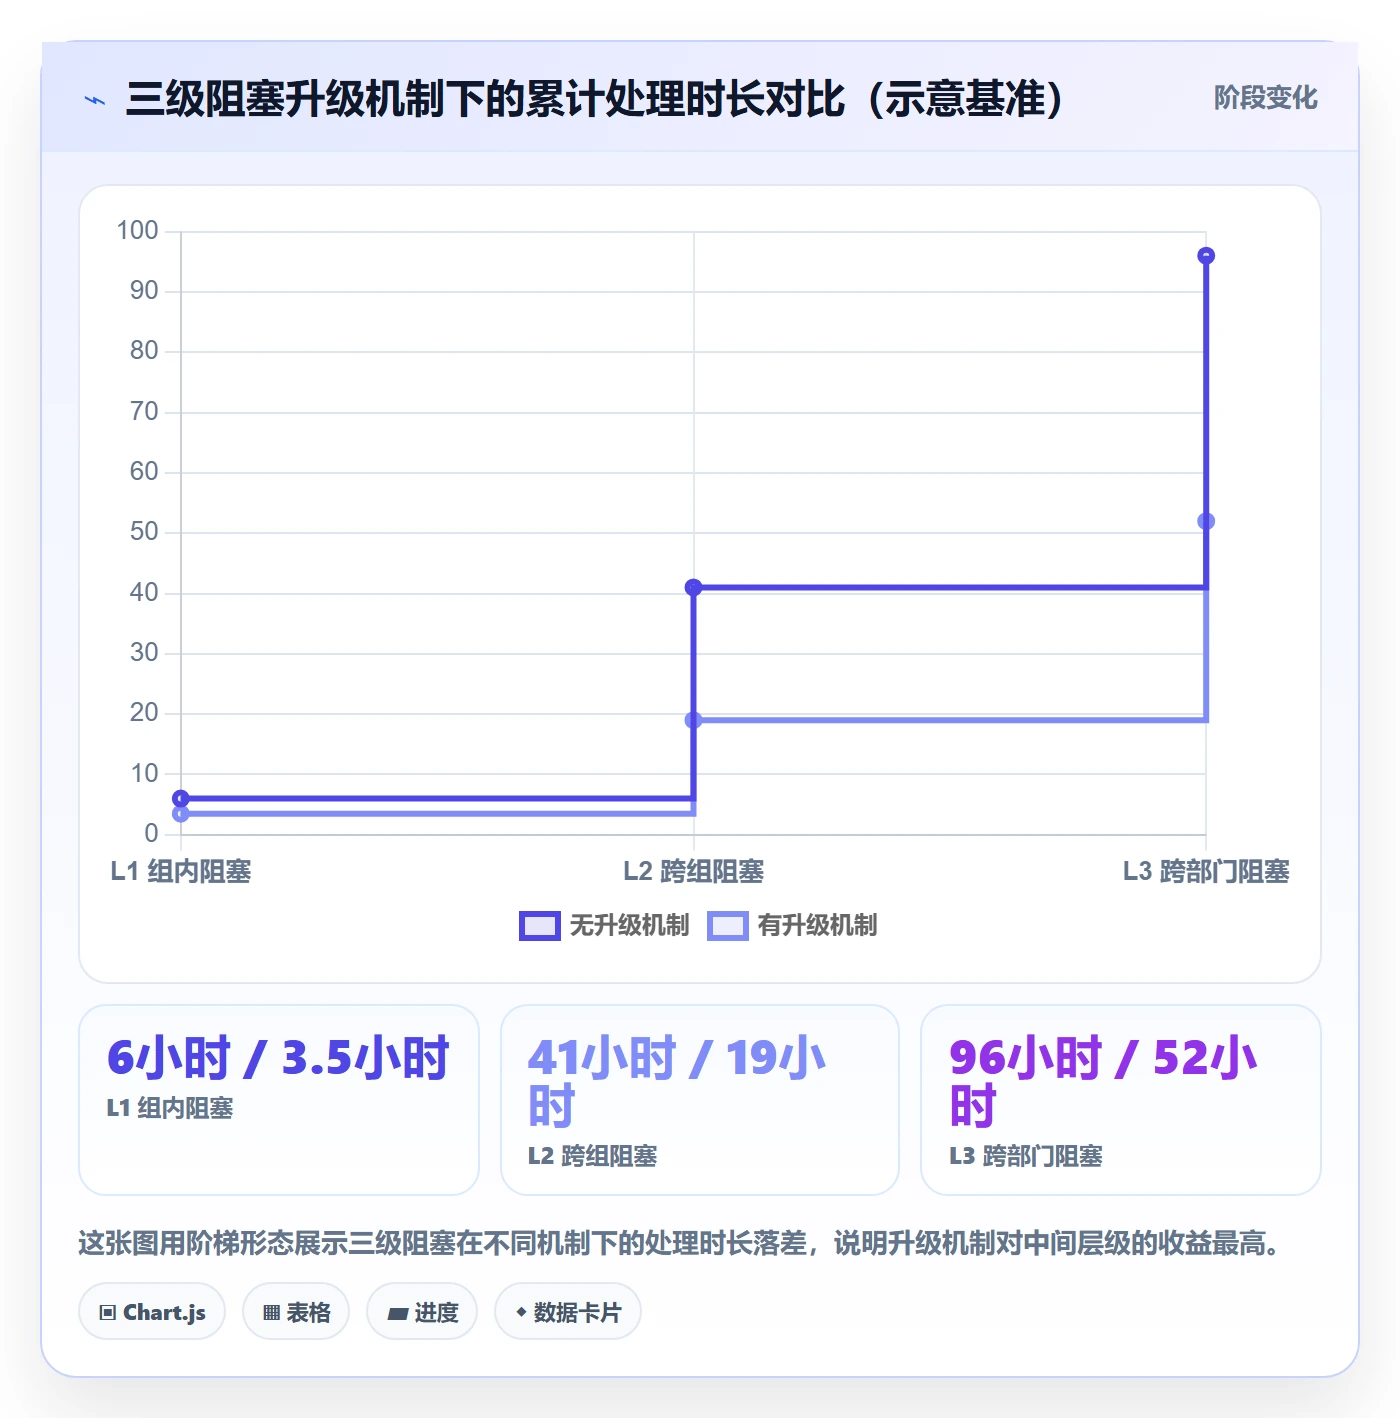This screenshot has width=1400, height=1418.
Task: Select the Chart.js tag chip
Action: tap(152, 1312)
